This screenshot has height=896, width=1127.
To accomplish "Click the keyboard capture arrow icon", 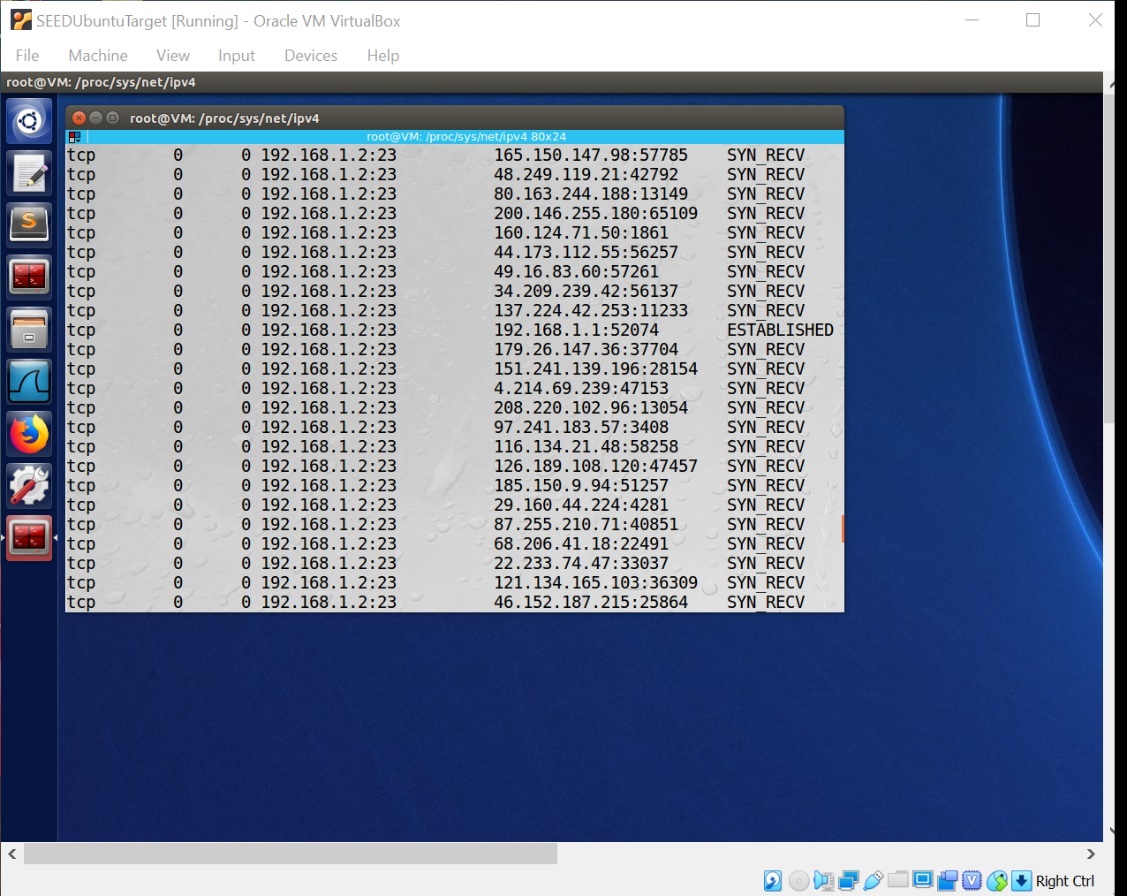I will 1021,880.
